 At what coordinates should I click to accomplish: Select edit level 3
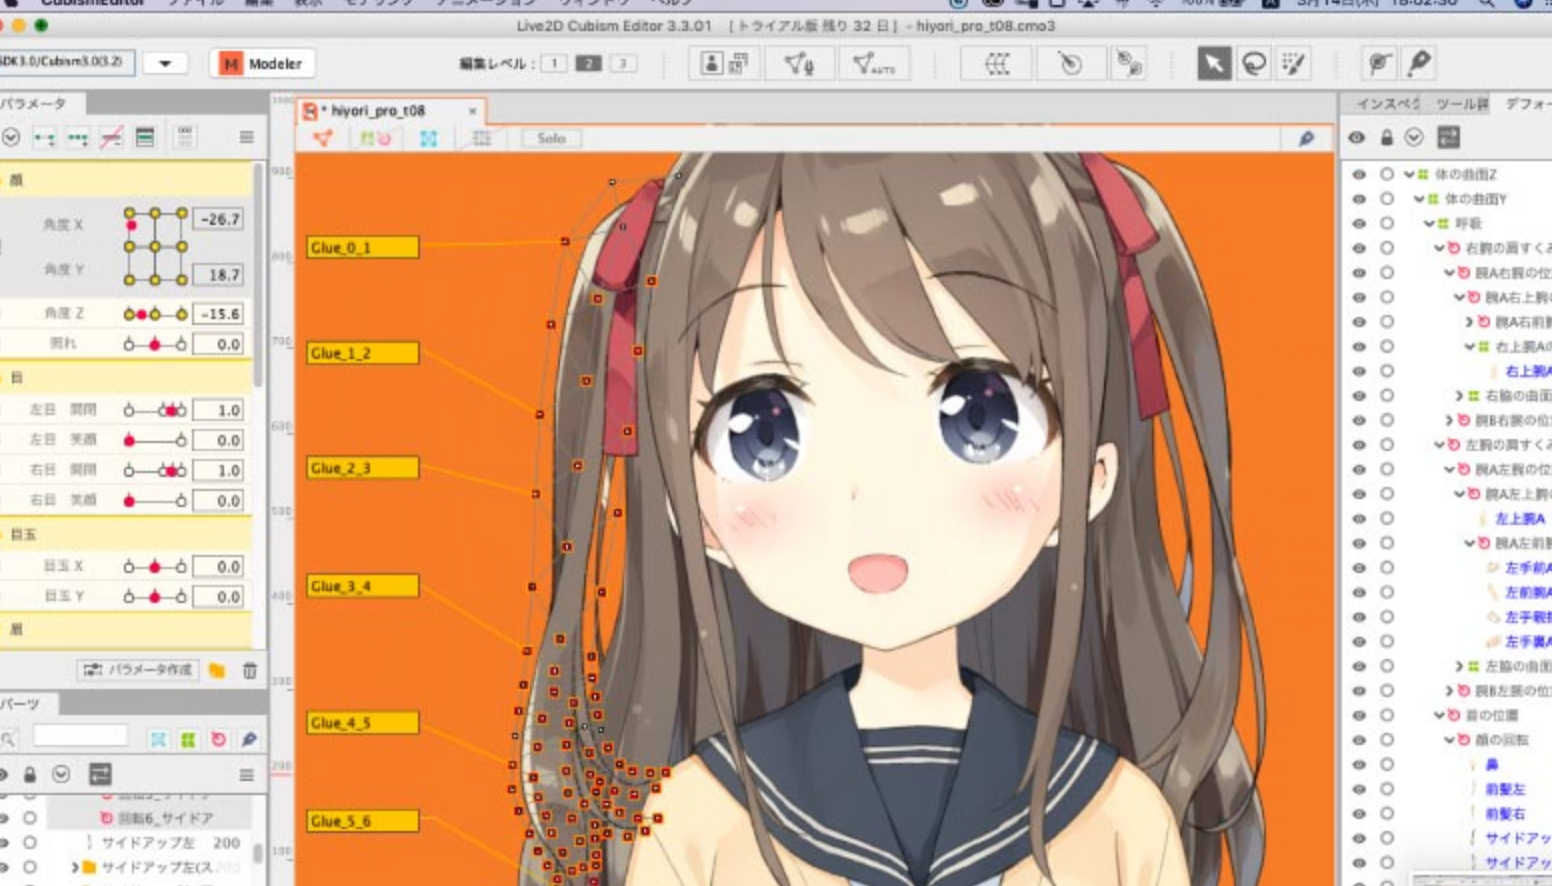(624, 63)
